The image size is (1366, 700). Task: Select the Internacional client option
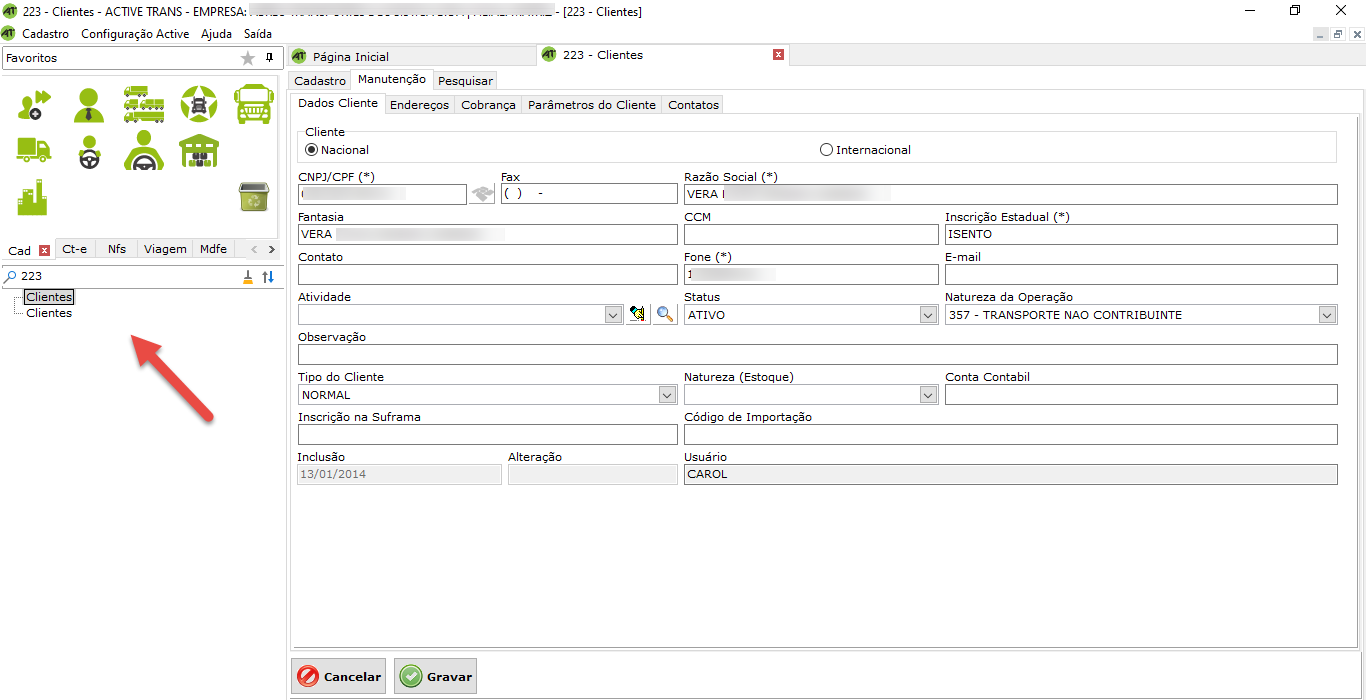(x=826, y=150)
